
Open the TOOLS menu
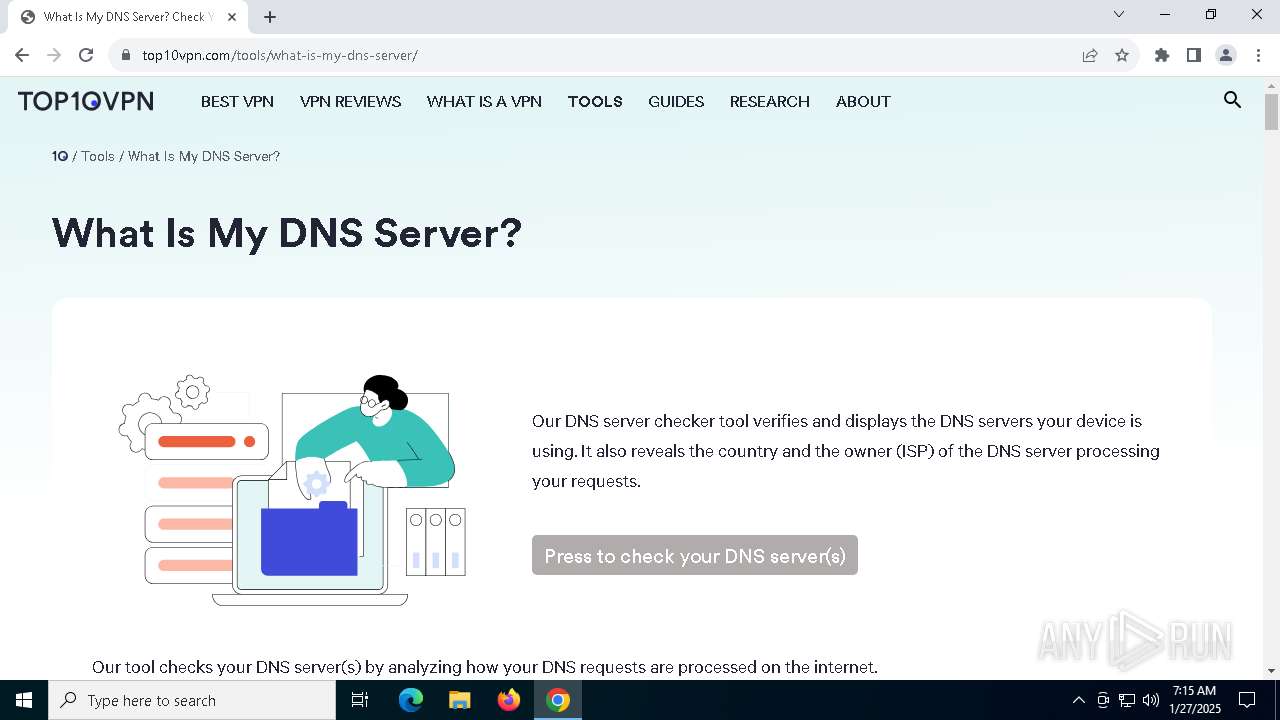coord(595,101)
